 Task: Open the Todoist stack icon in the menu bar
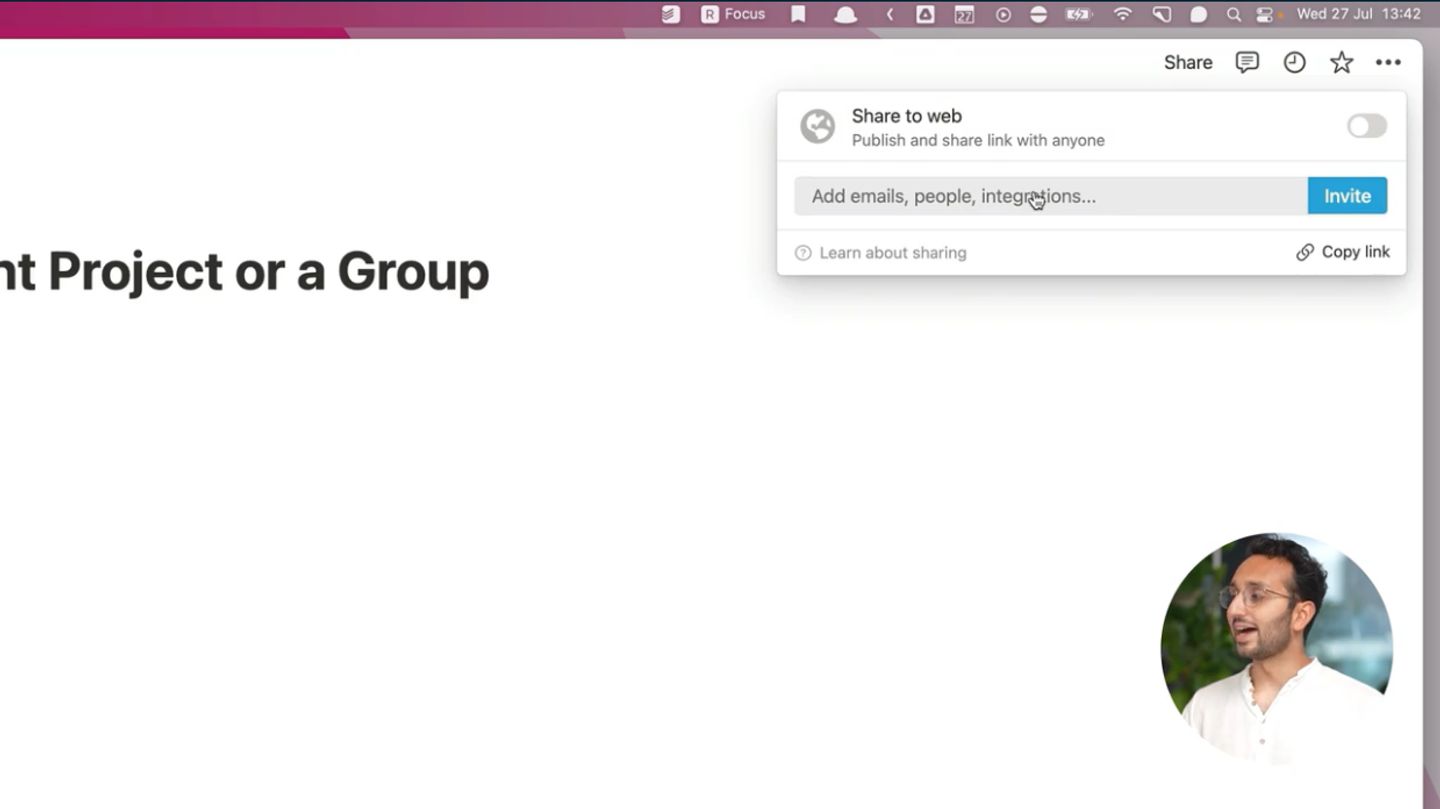[x=671, y=14]
